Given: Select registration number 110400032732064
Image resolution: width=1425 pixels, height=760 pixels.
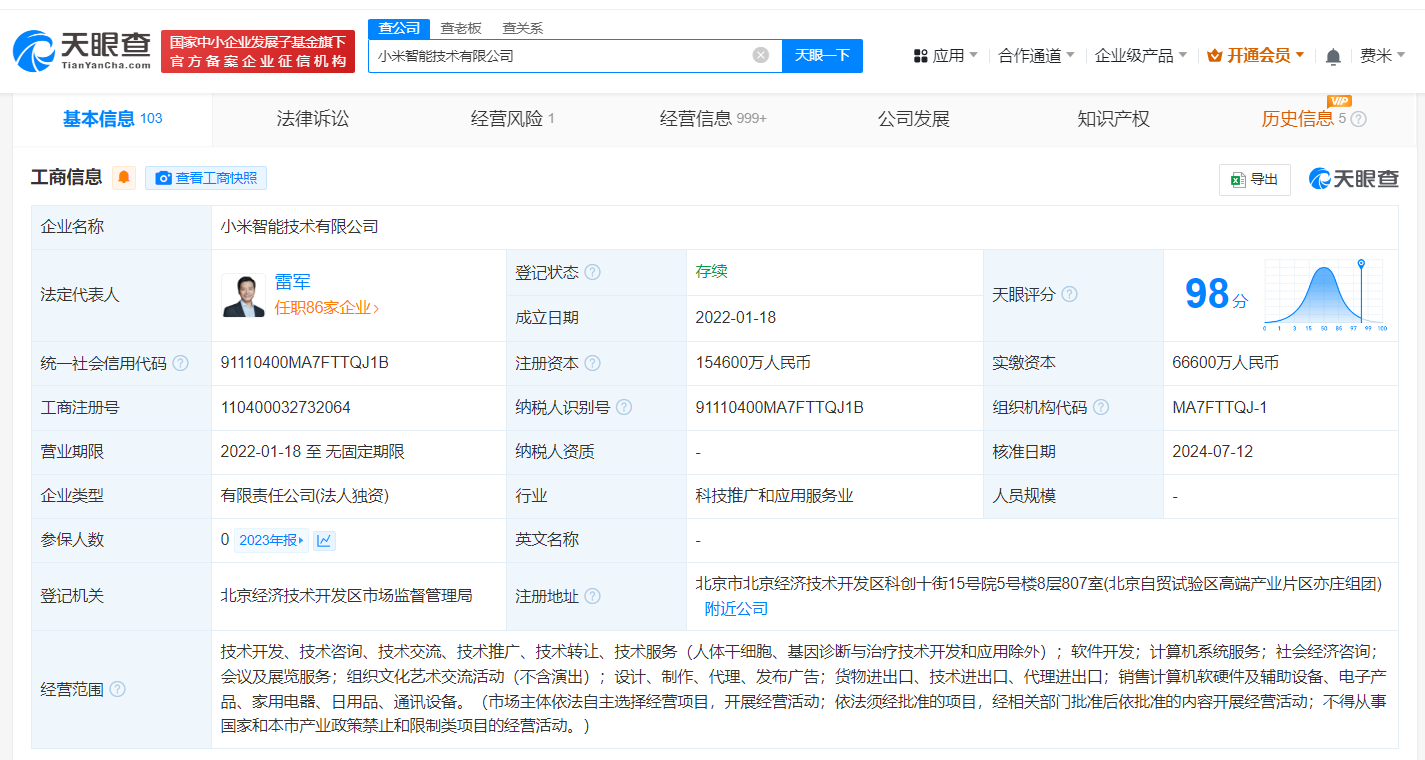Looking at the screenshot, I should (286, 407).
